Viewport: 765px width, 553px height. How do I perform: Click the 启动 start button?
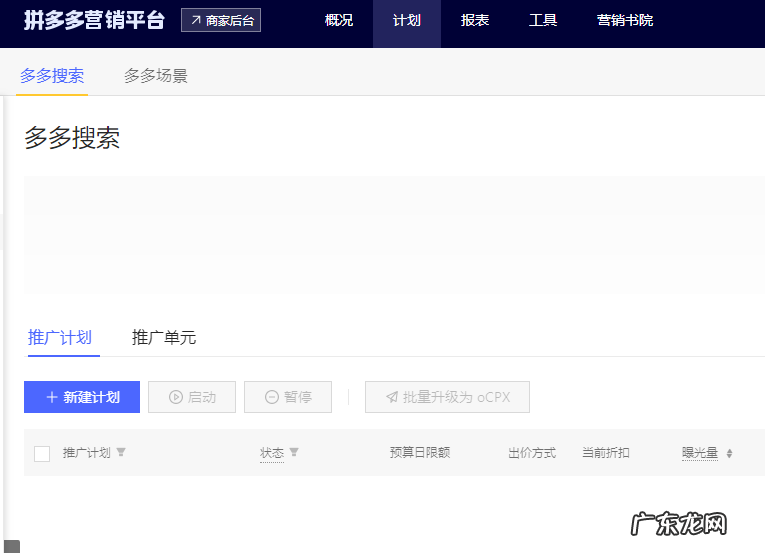pyautogui.click(x=192, y=397)
